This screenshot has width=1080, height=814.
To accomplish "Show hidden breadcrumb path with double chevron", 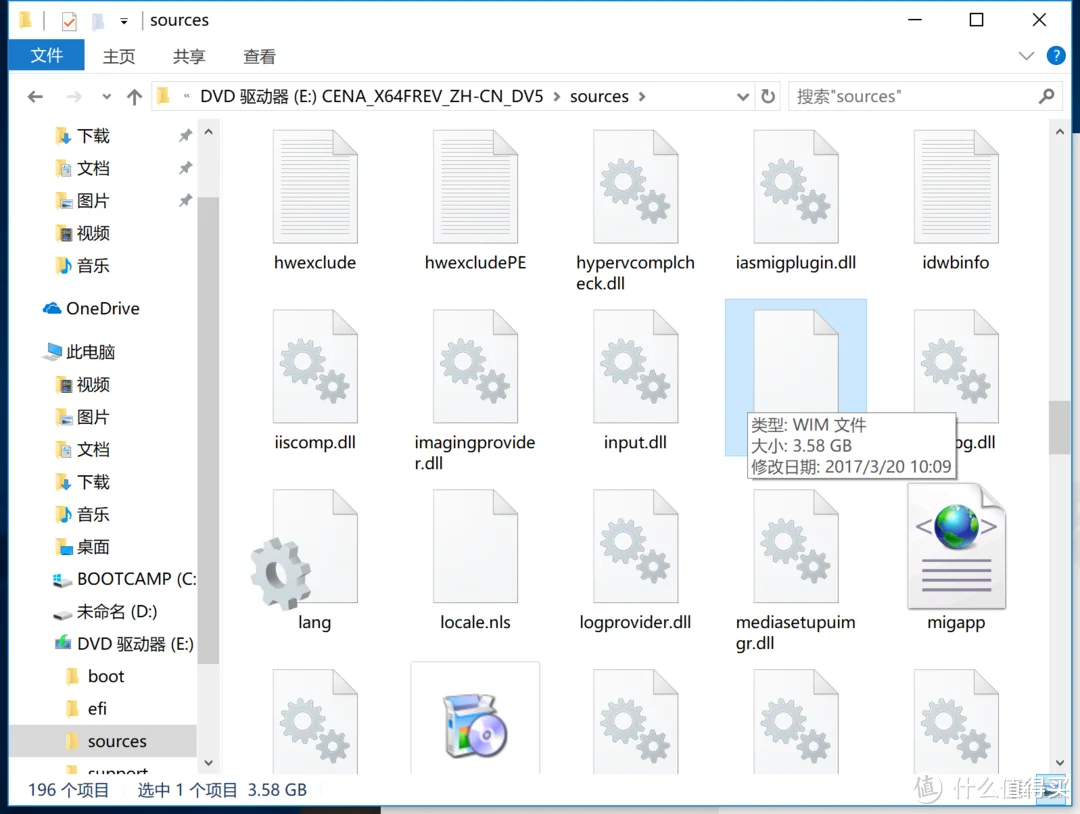I will [x=187, y=96].
